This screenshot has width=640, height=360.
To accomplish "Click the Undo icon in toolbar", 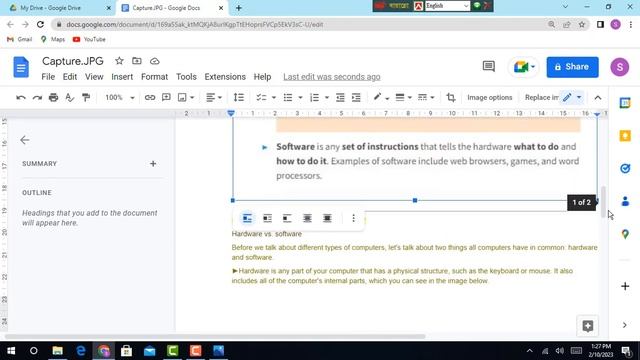I will (21, 98).
